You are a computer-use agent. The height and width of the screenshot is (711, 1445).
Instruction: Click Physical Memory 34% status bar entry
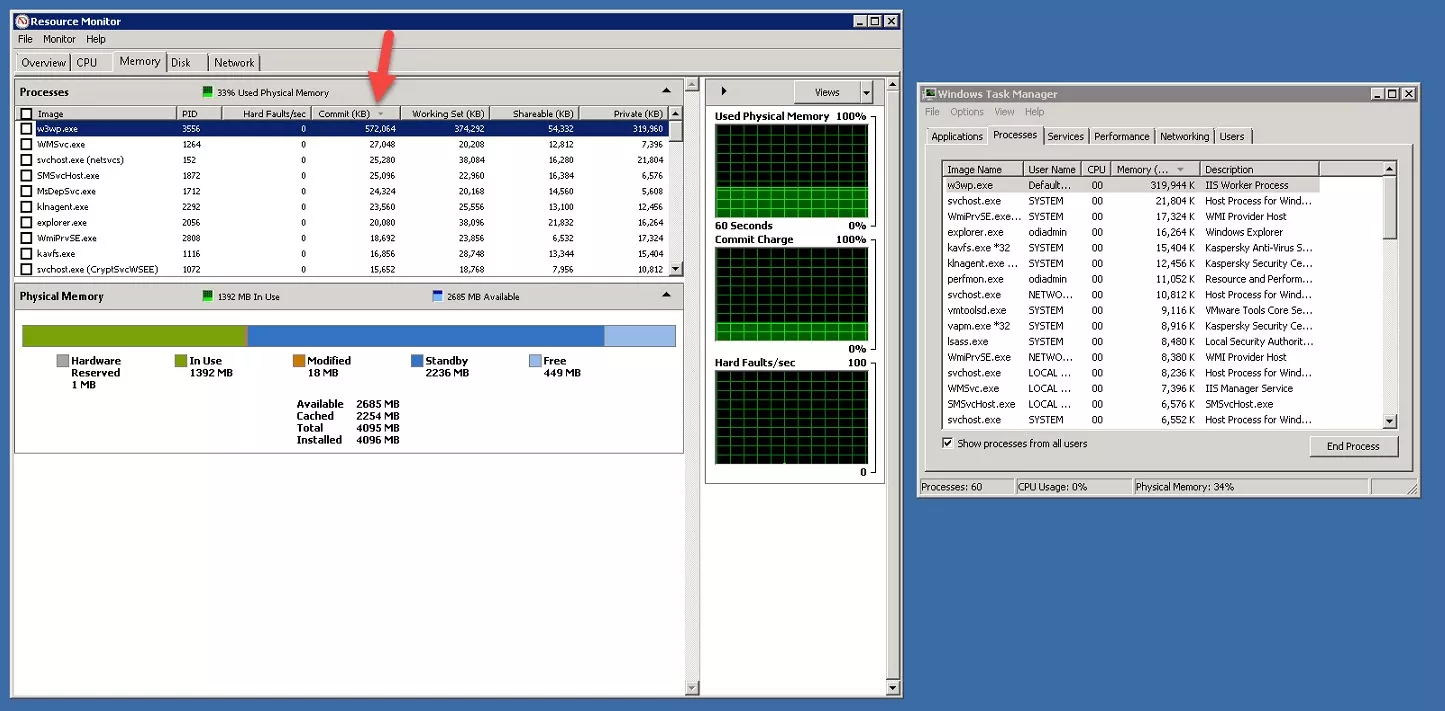pos(1251,487)
